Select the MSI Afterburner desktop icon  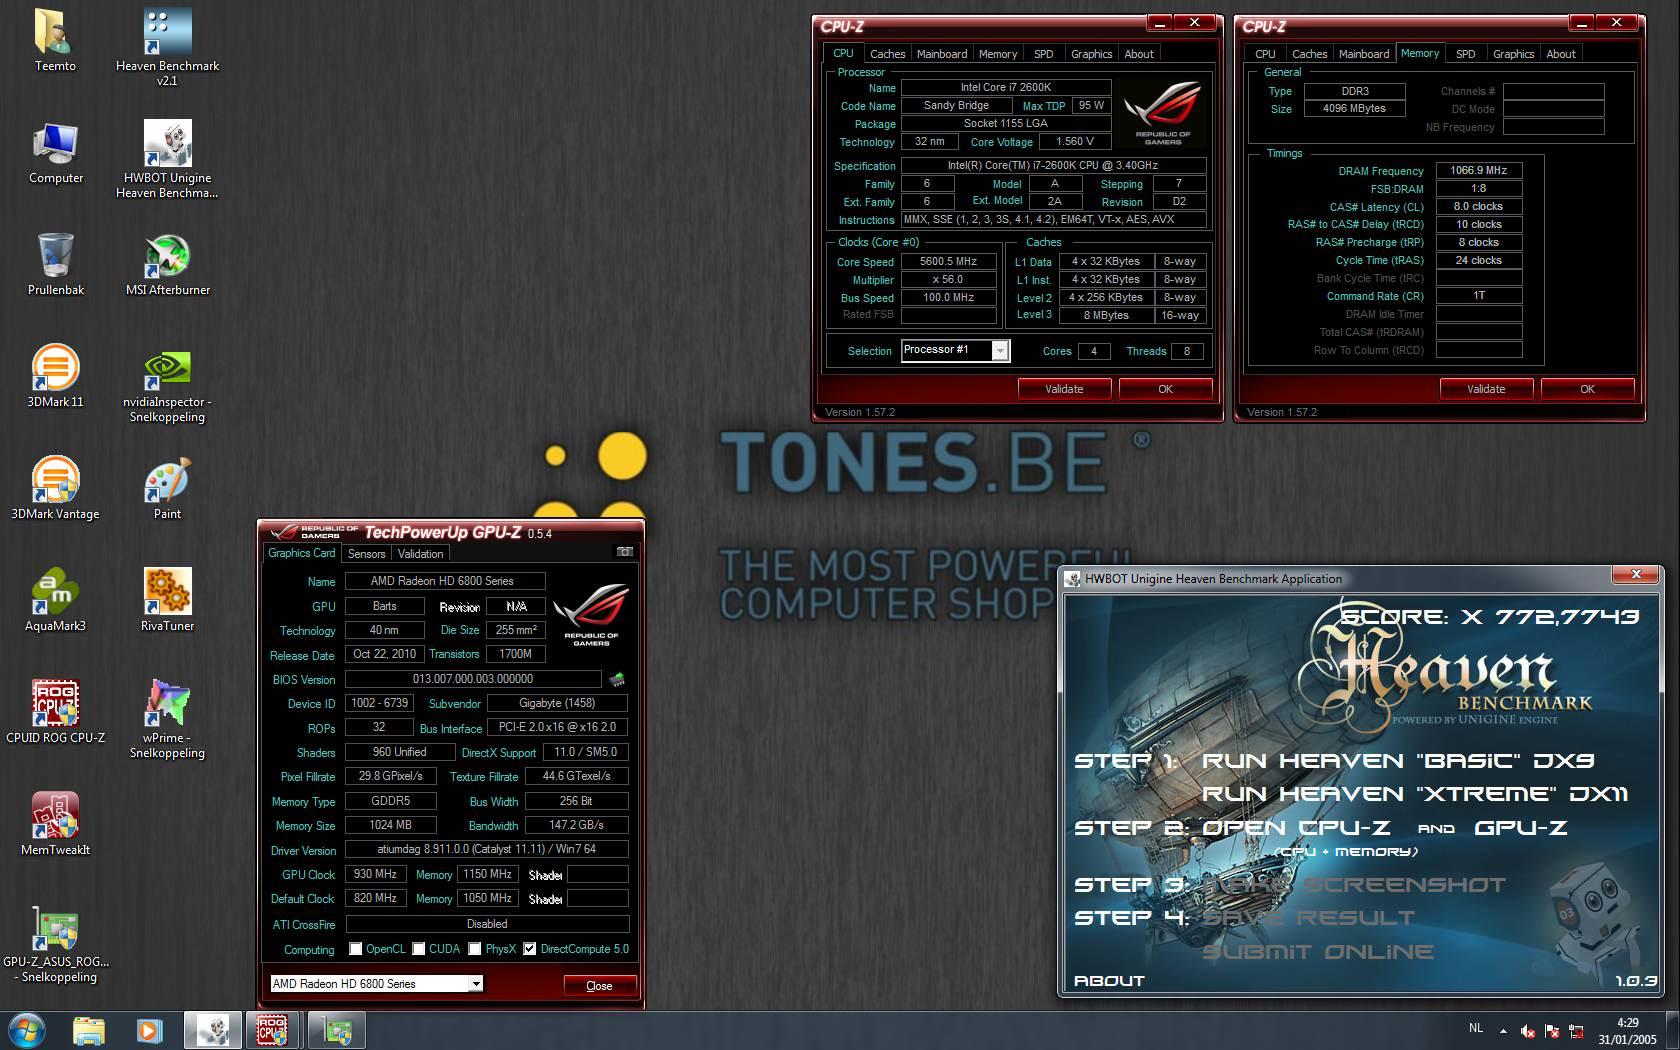point(167,264)
